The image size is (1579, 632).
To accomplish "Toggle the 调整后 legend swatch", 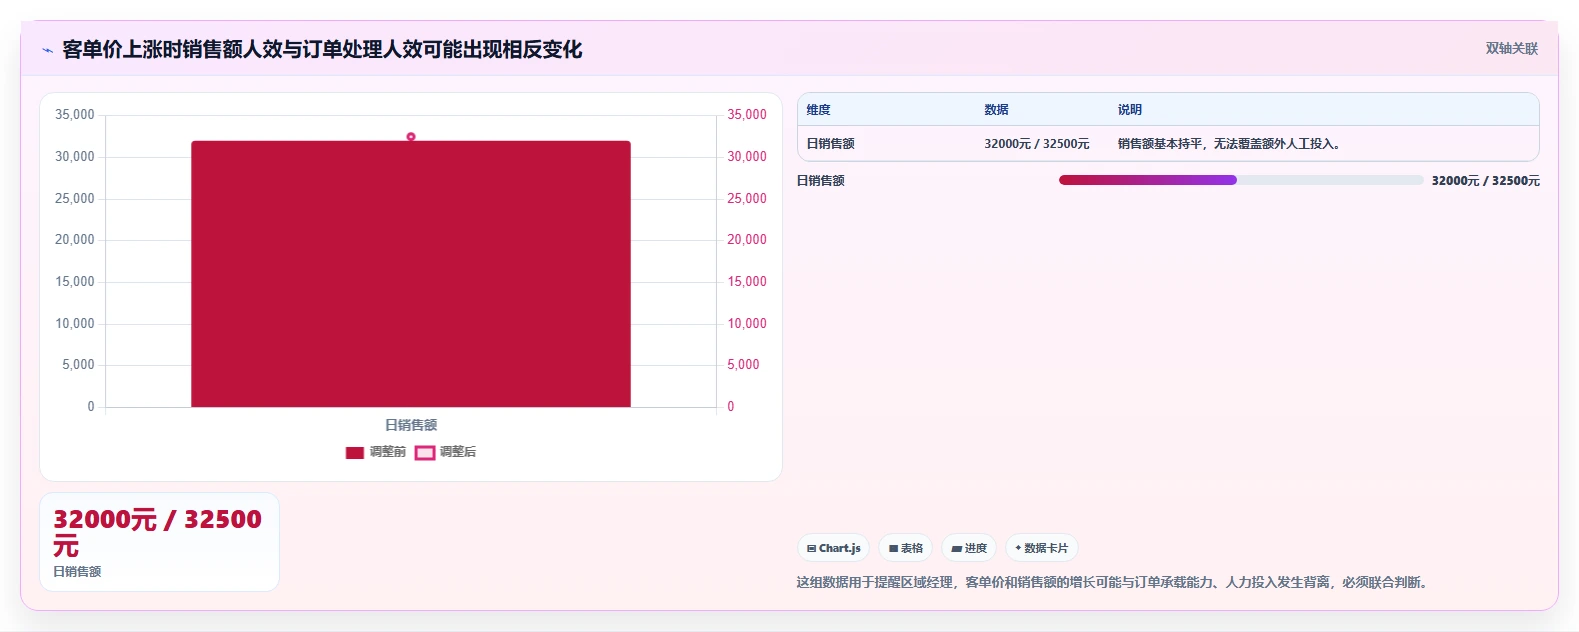I will pyautogui.click(x=425, y=453).
